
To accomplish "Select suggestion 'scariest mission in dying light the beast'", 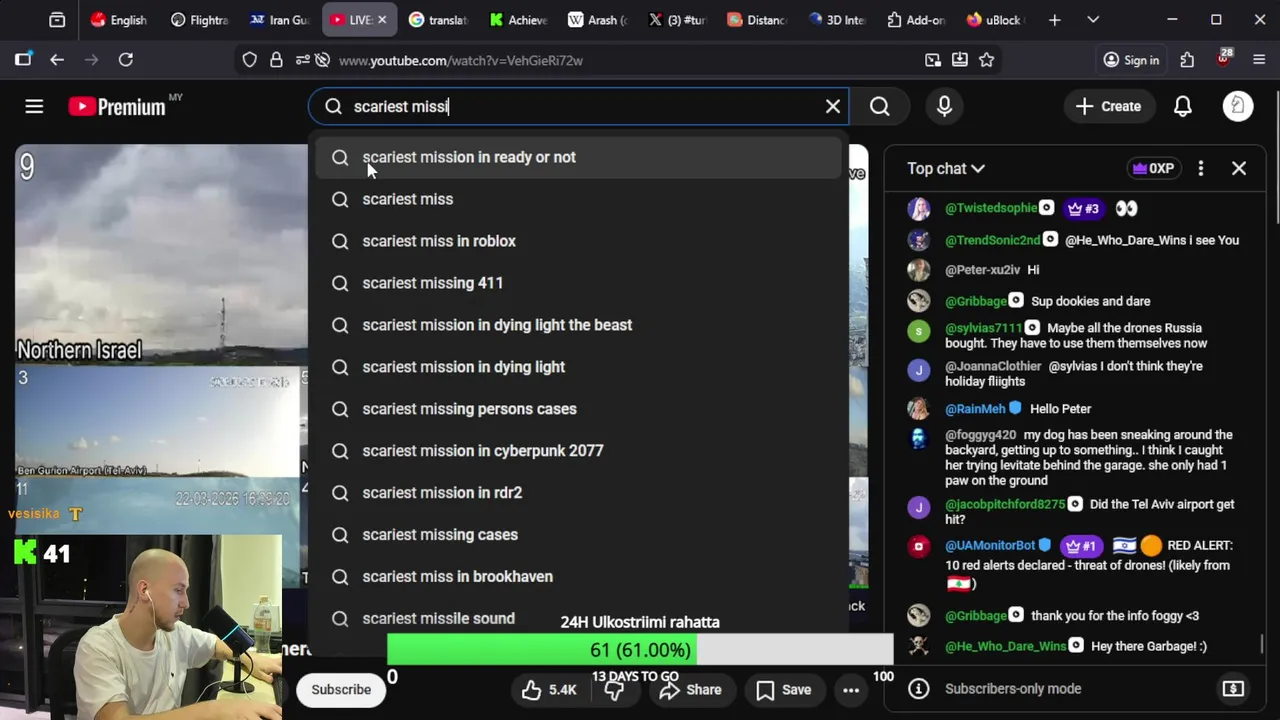I will click(579, 325).
